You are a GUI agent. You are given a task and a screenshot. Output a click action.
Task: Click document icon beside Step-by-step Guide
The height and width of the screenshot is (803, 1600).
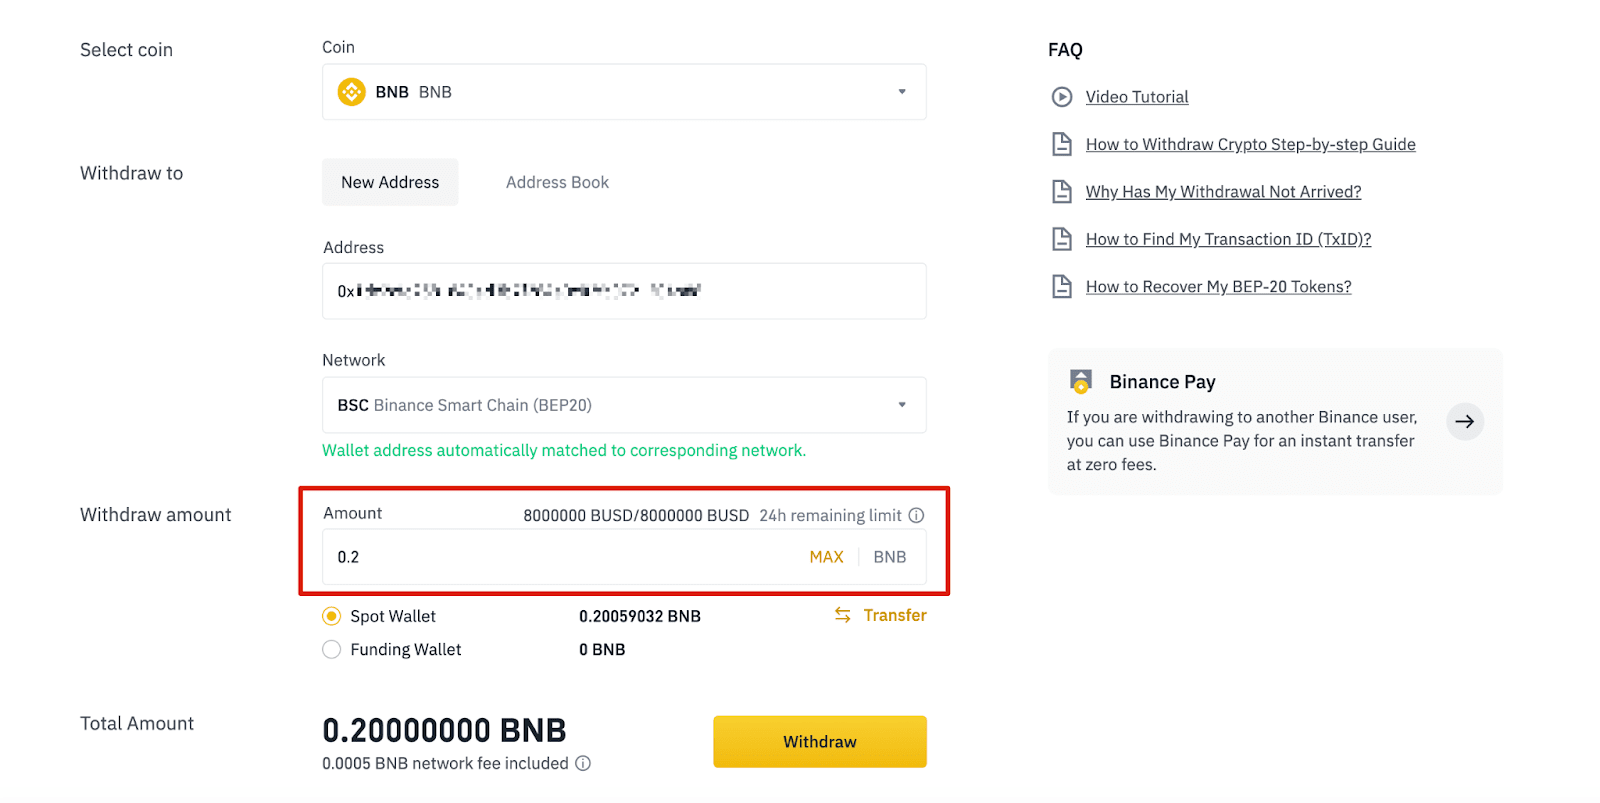tap(1062, 144)
